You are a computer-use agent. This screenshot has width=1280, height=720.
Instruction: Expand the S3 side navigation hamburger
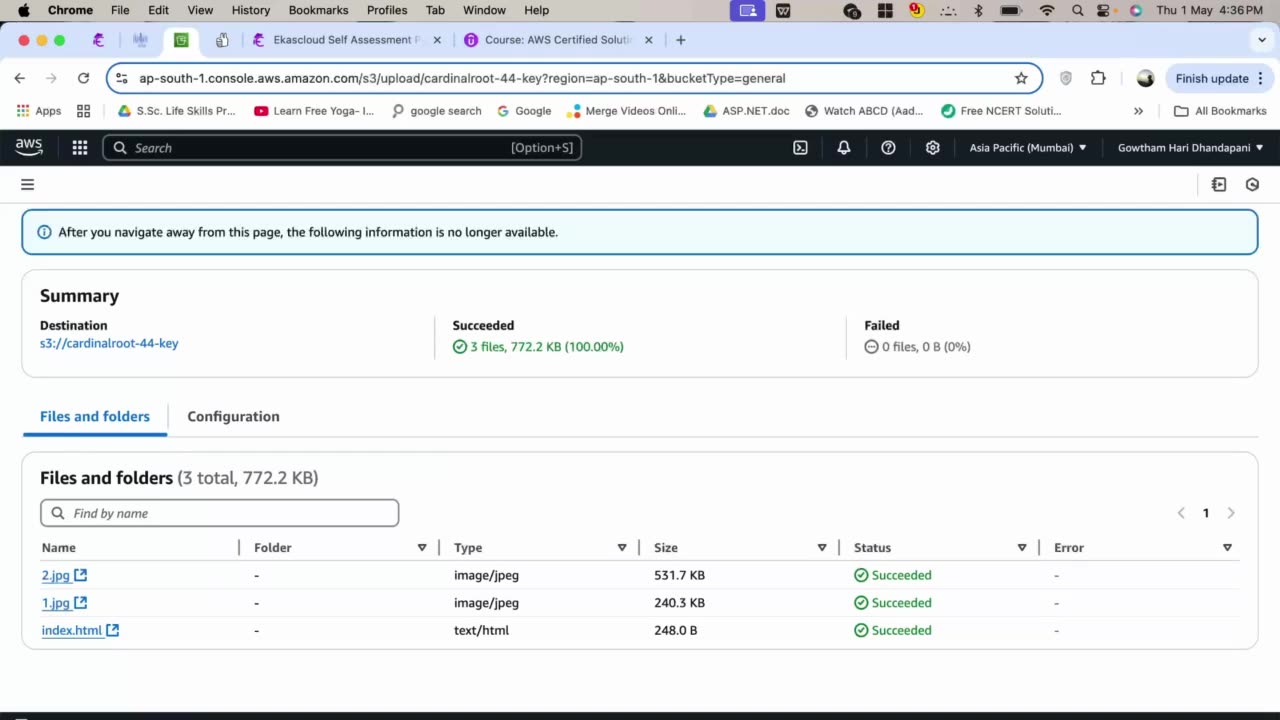pos(28,184)
